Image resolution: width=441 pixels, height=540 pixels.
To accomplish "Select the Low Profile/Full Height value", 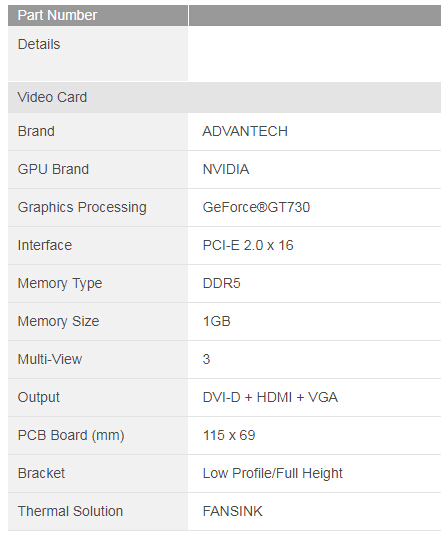I will tap(273, 474).
